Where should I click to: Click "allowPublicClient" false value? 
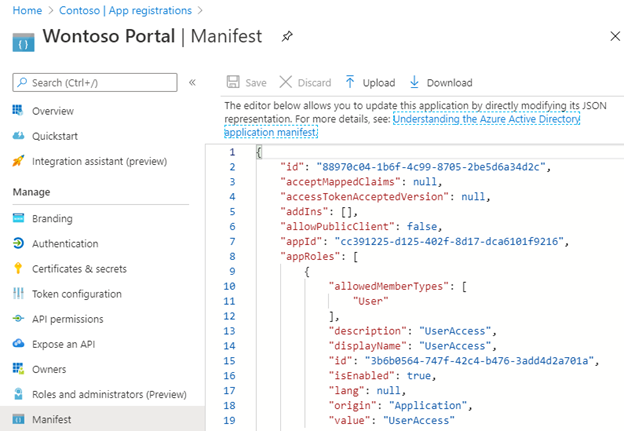click(422, 226)
